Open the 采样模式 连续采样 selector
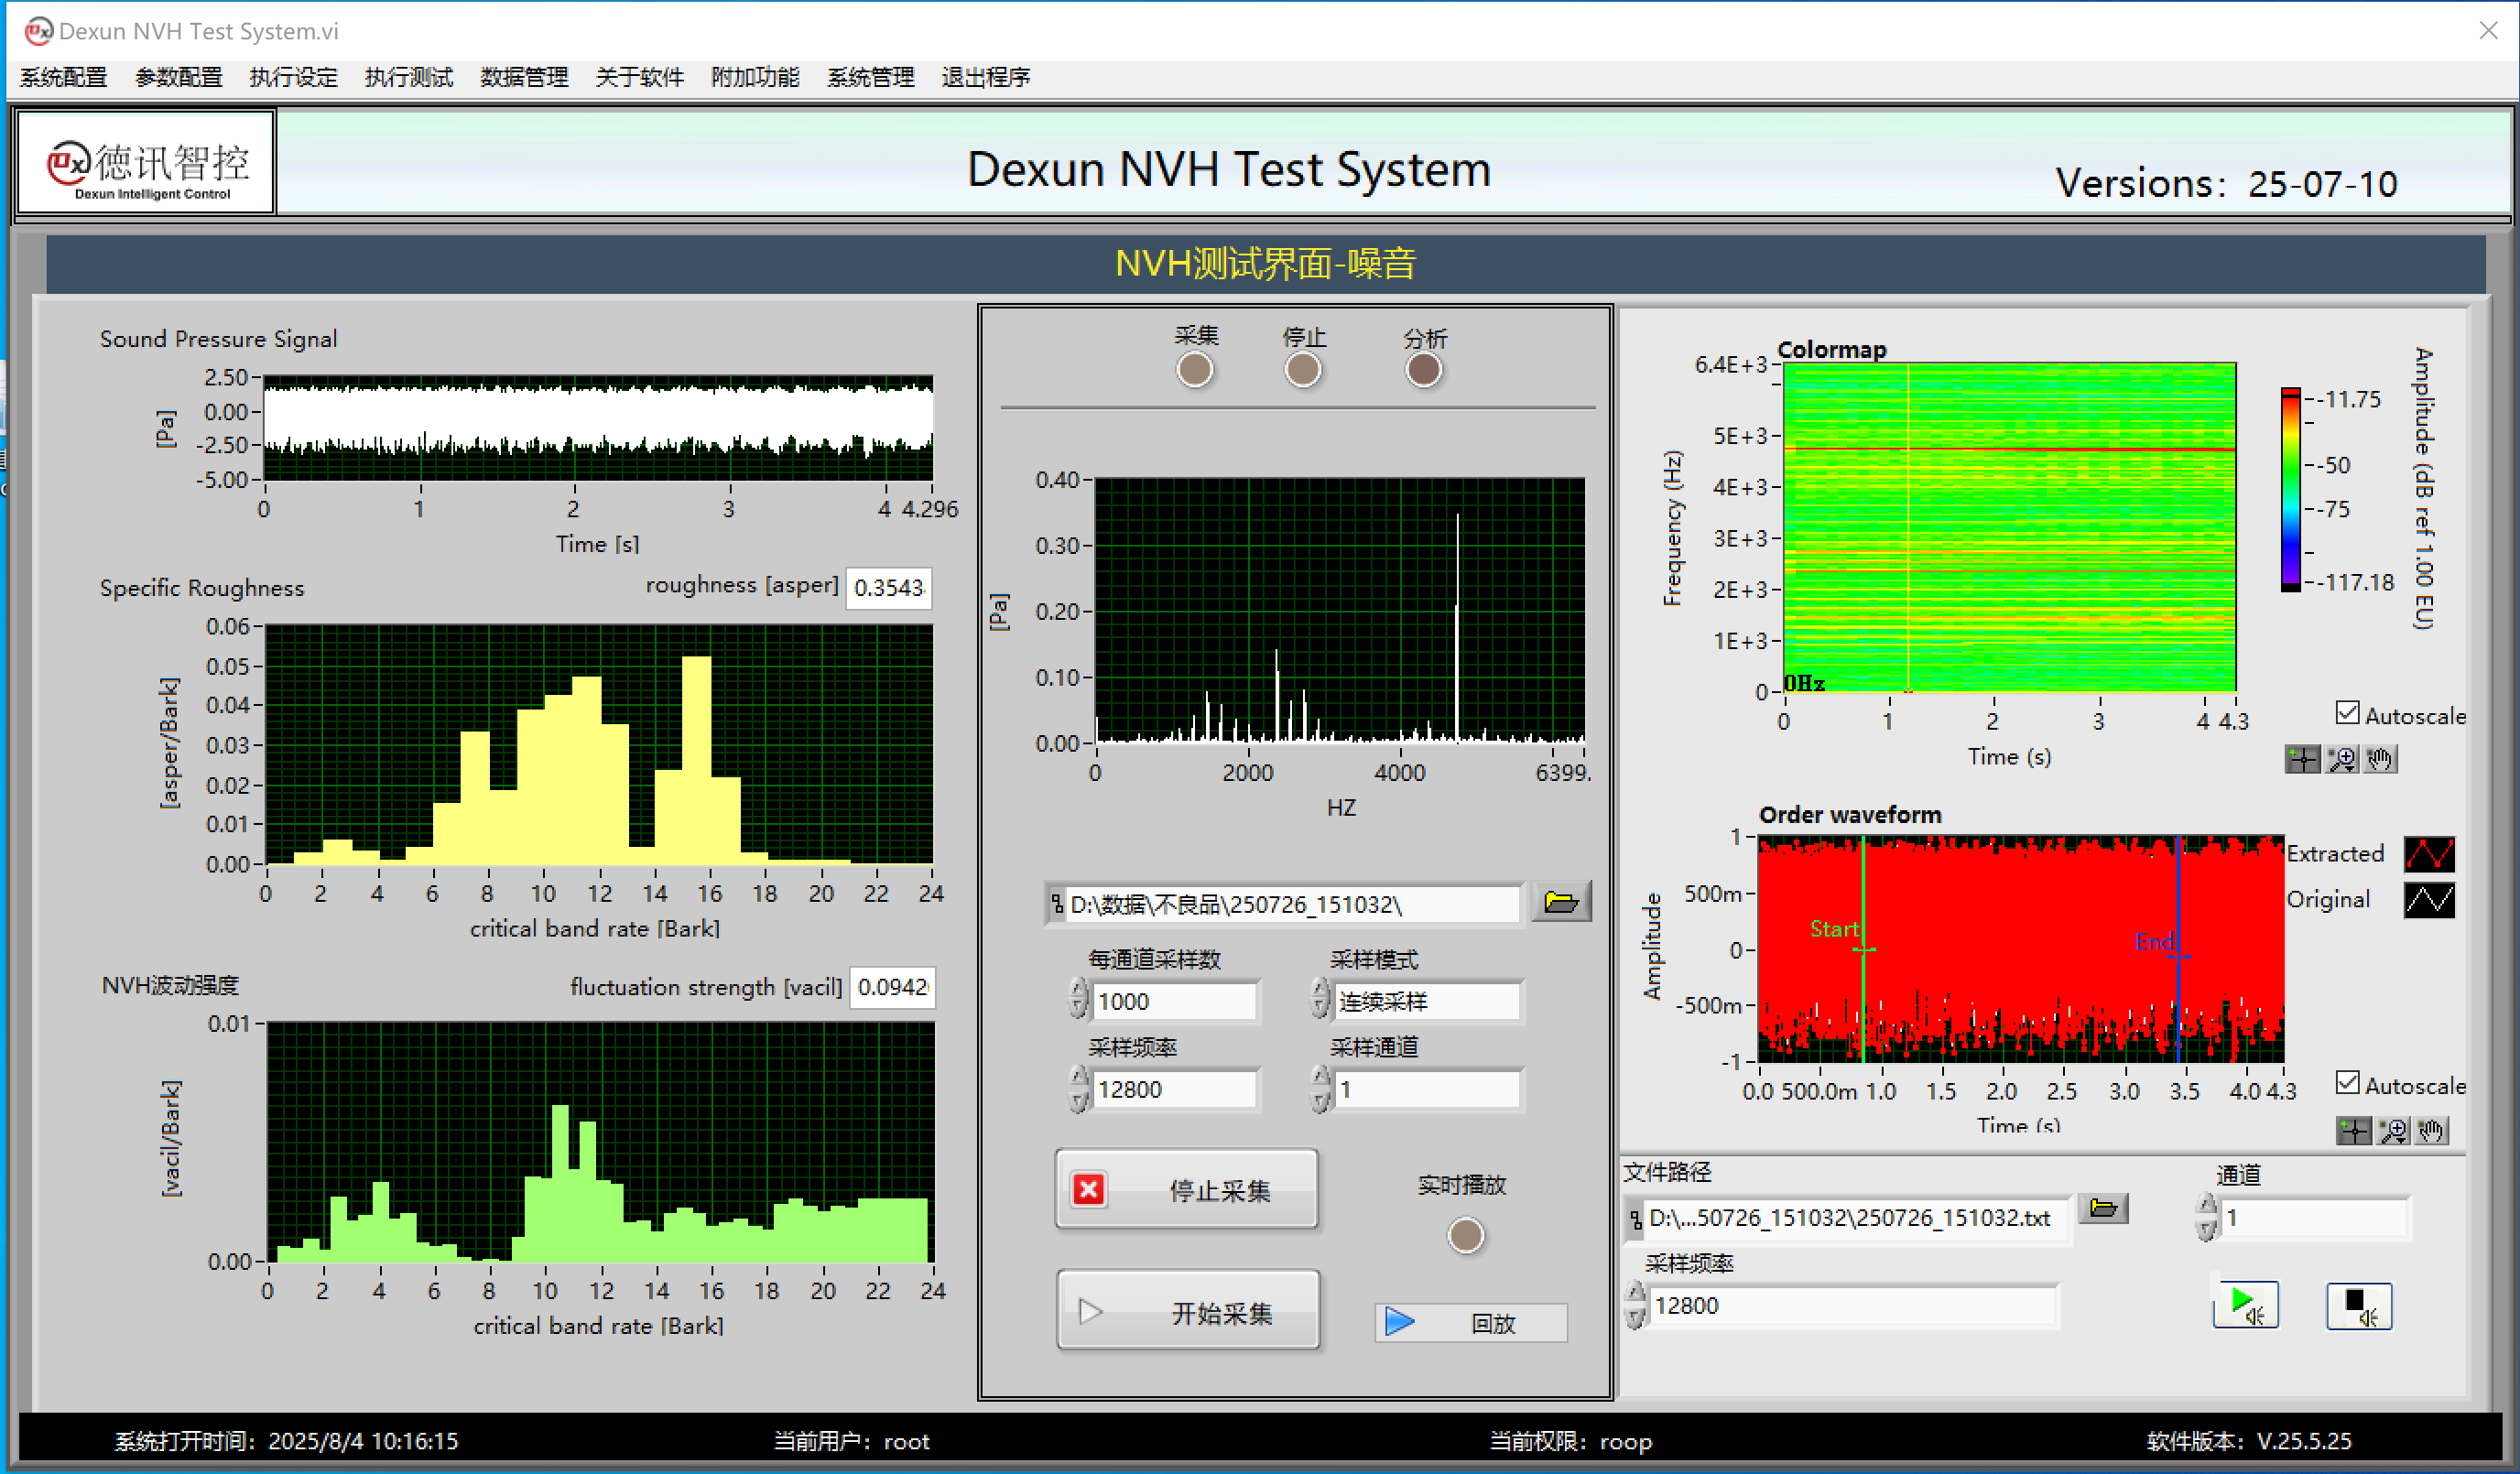 point(1426,1001)
